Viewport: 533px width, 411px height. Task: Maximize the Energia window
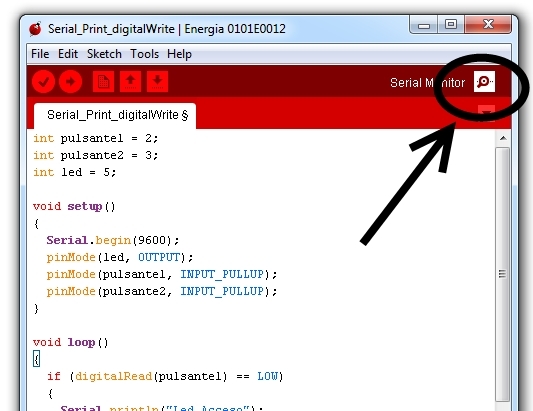[451, 24]
